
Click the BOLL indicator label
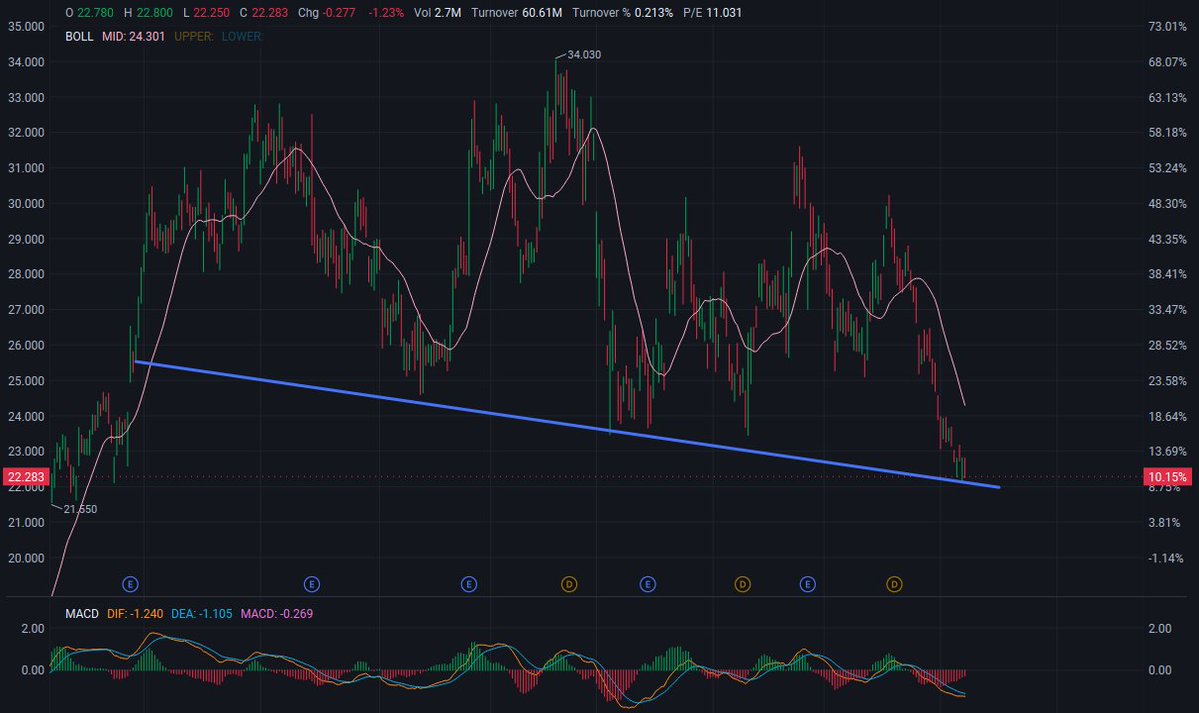[x=79, y=36]
